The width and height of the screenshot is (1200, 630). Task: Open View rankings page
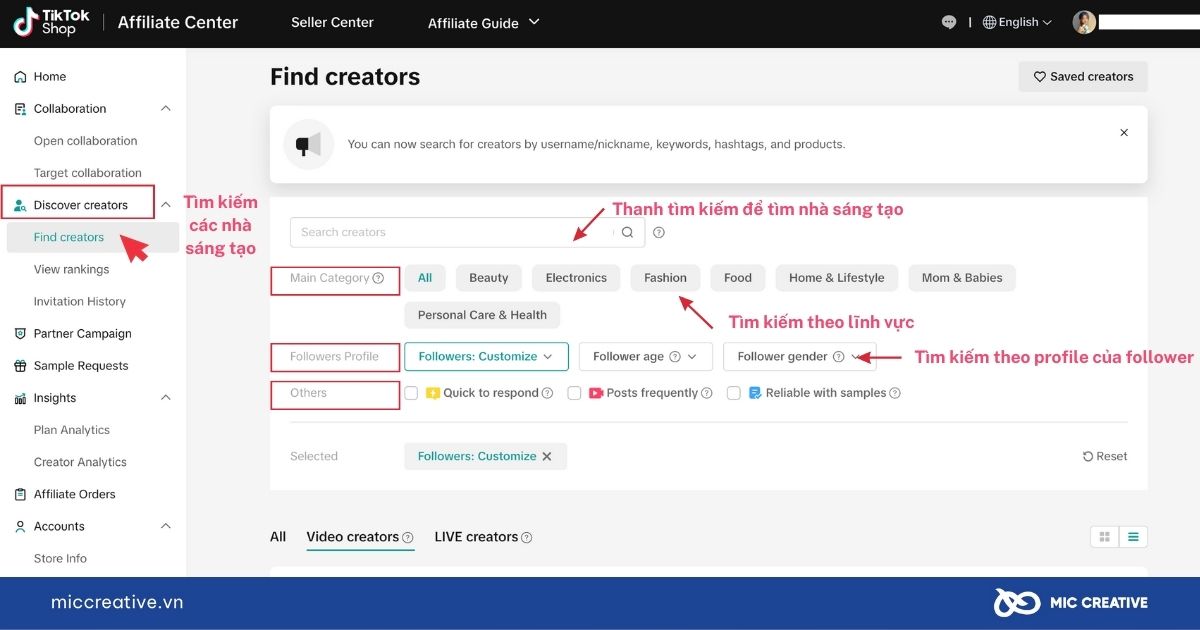coord(71,269)
